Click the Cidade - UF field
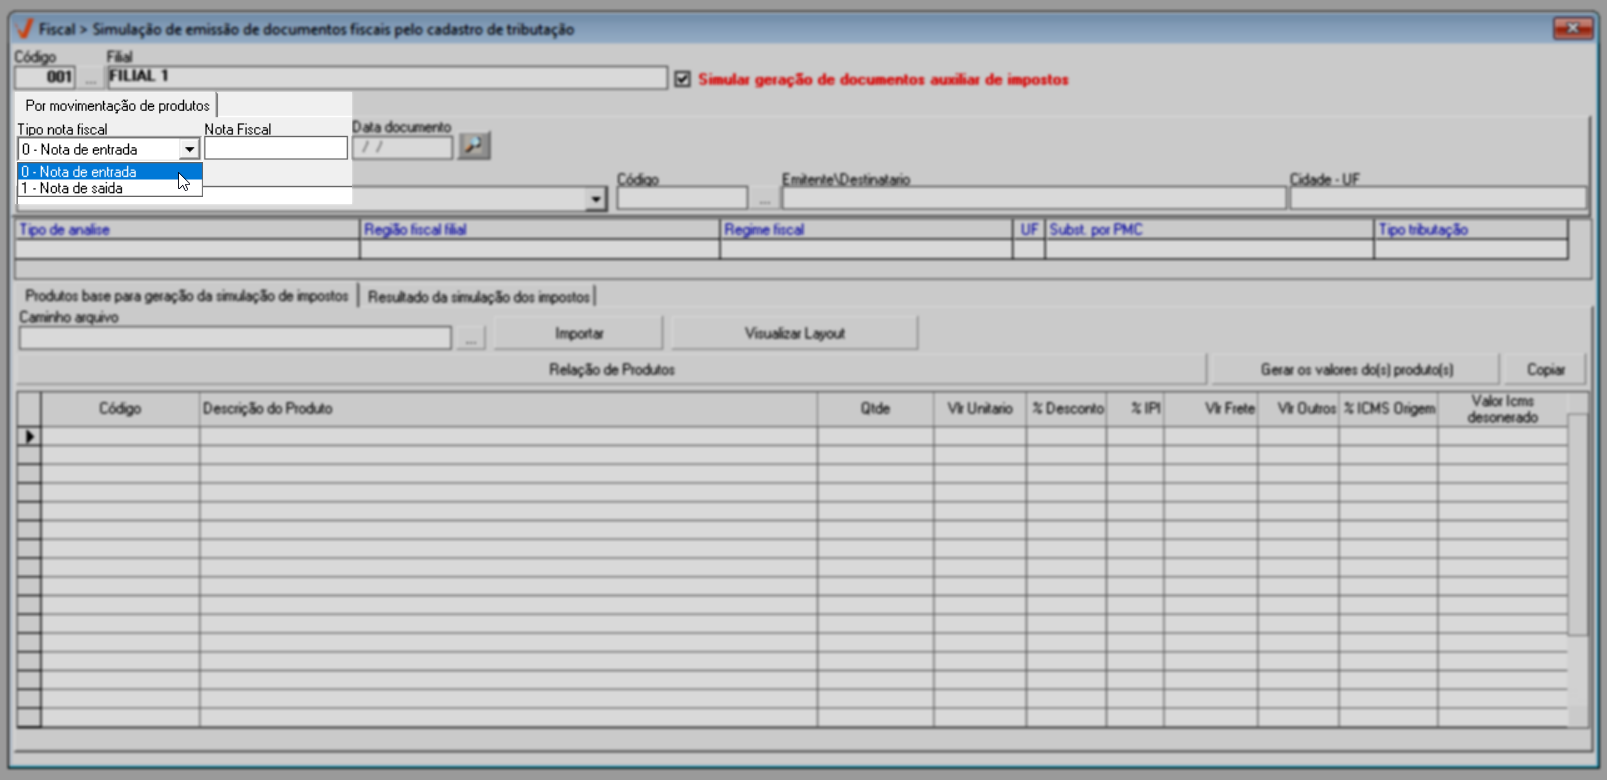The image size is (1607, 780). point(1438,198)
